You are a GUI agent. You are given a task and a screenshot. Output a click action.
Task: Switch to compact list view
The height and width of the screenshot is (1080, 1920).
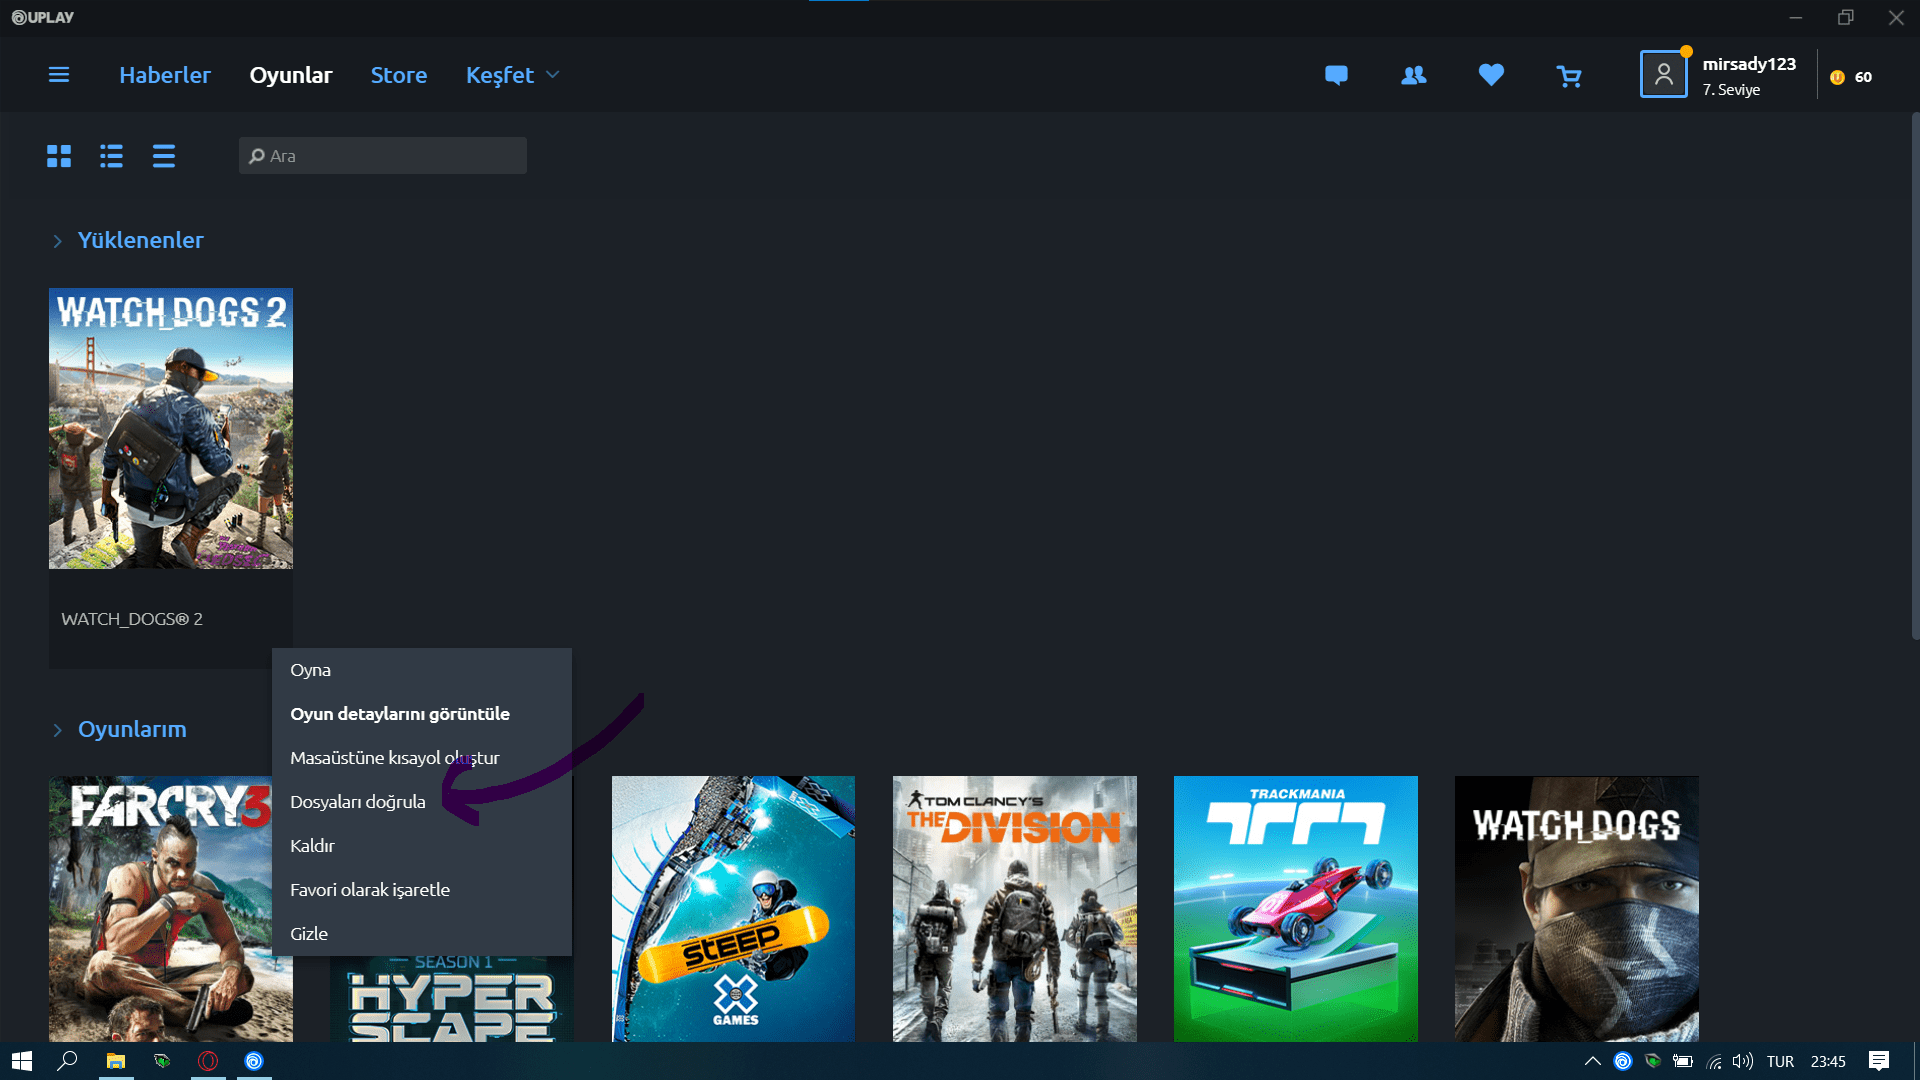pyautogui.click(x=164, y=156)
